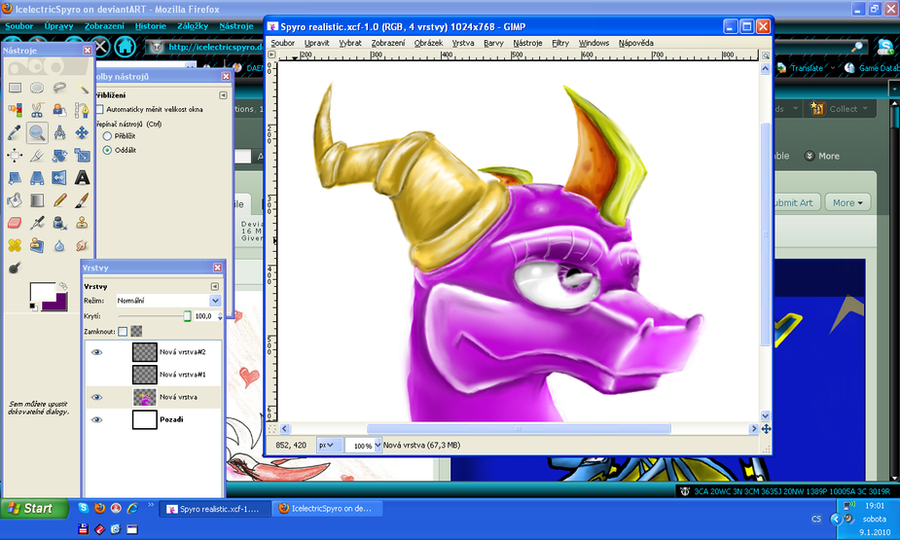This screenshot has height=540, width=900.
Task: Select the Blend gradient tool
Action: pyautogui.click(x=37, y=200)
